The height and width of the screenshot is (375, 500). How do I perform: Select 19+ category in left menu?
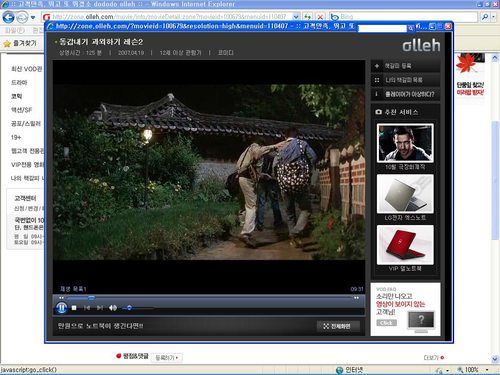click(x=16, y=137)
